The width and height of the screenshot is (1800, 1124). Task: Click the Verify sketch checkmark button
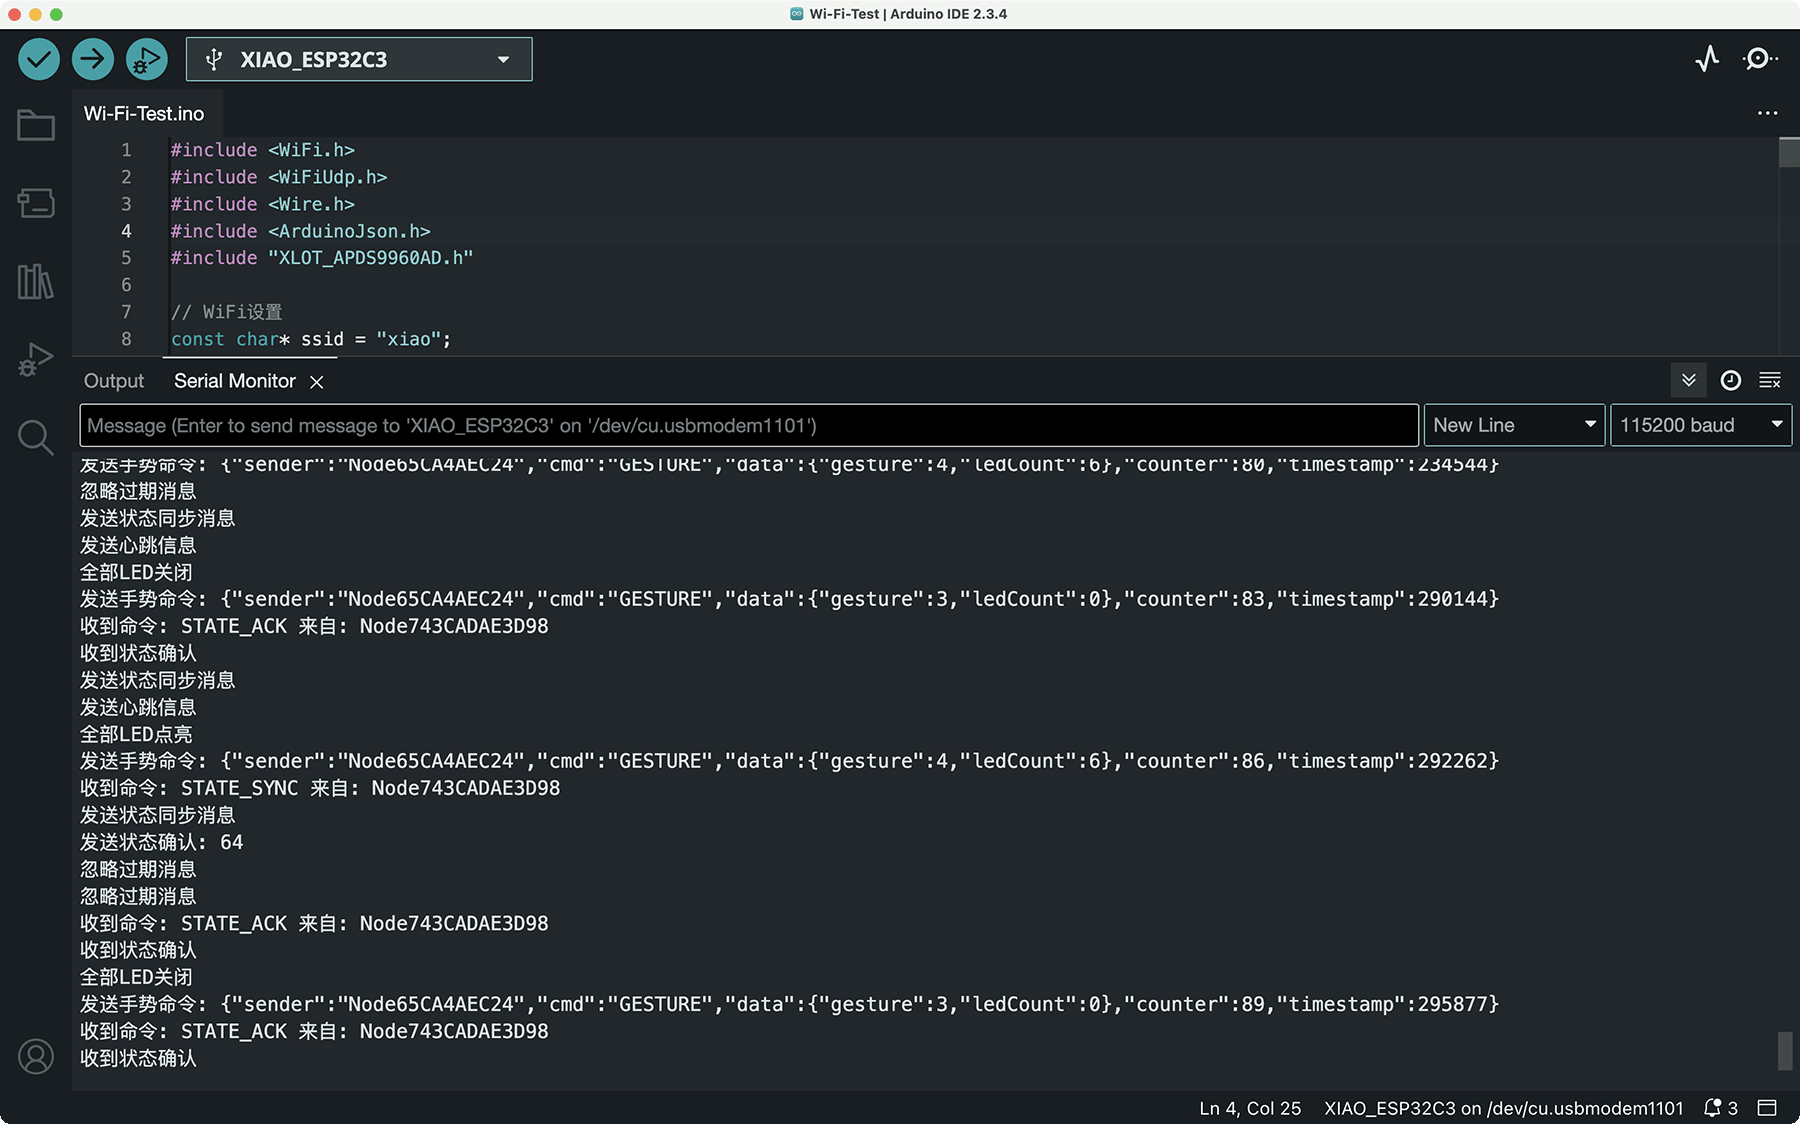tap(39, 59)
